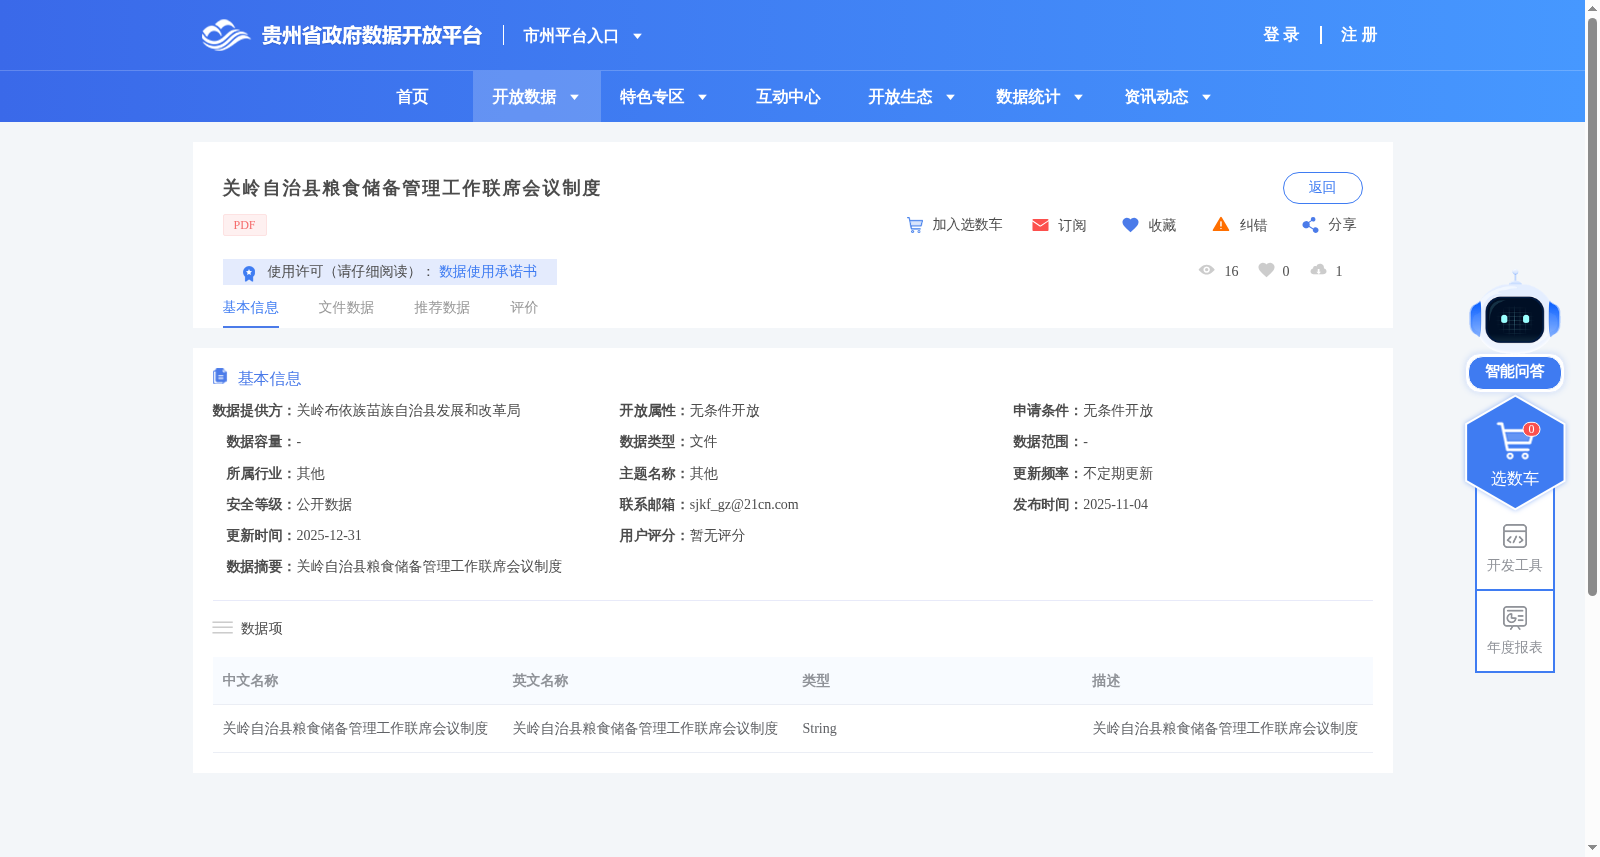Click the String type cell
Screen dimensions: 1600x857
(x=819, y=729)
